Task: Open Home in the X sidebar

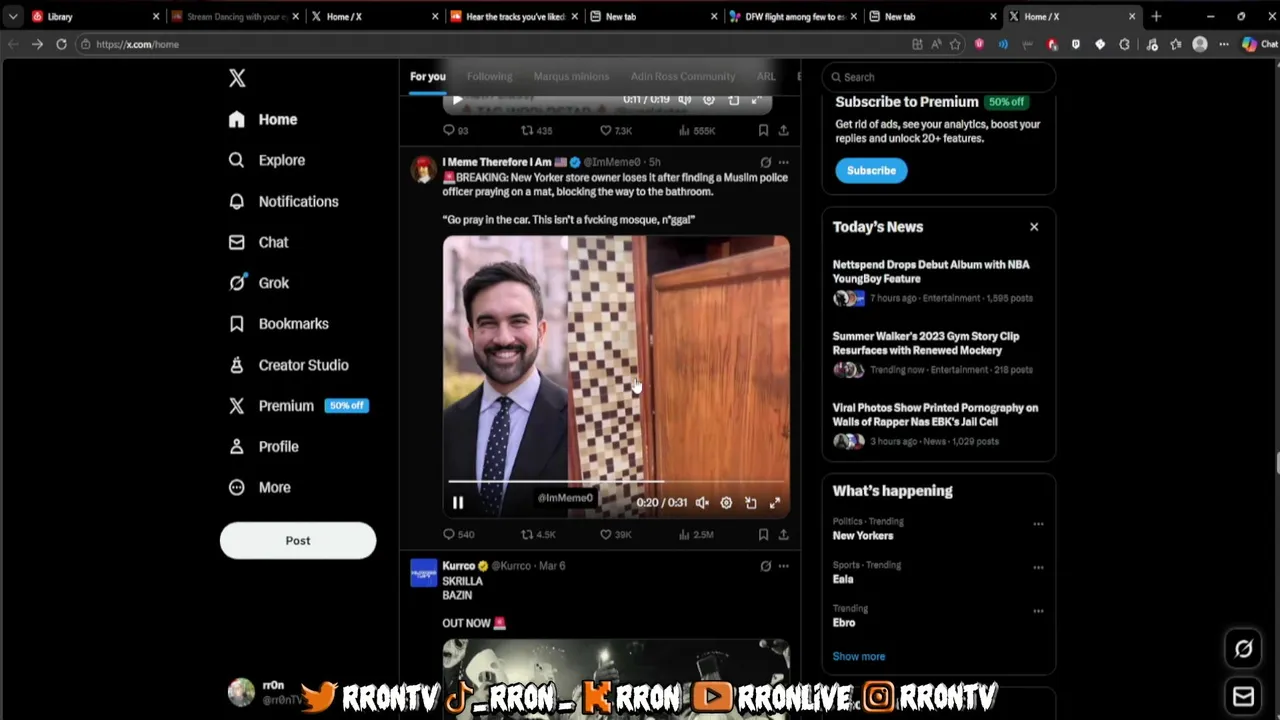Action: 263,119
